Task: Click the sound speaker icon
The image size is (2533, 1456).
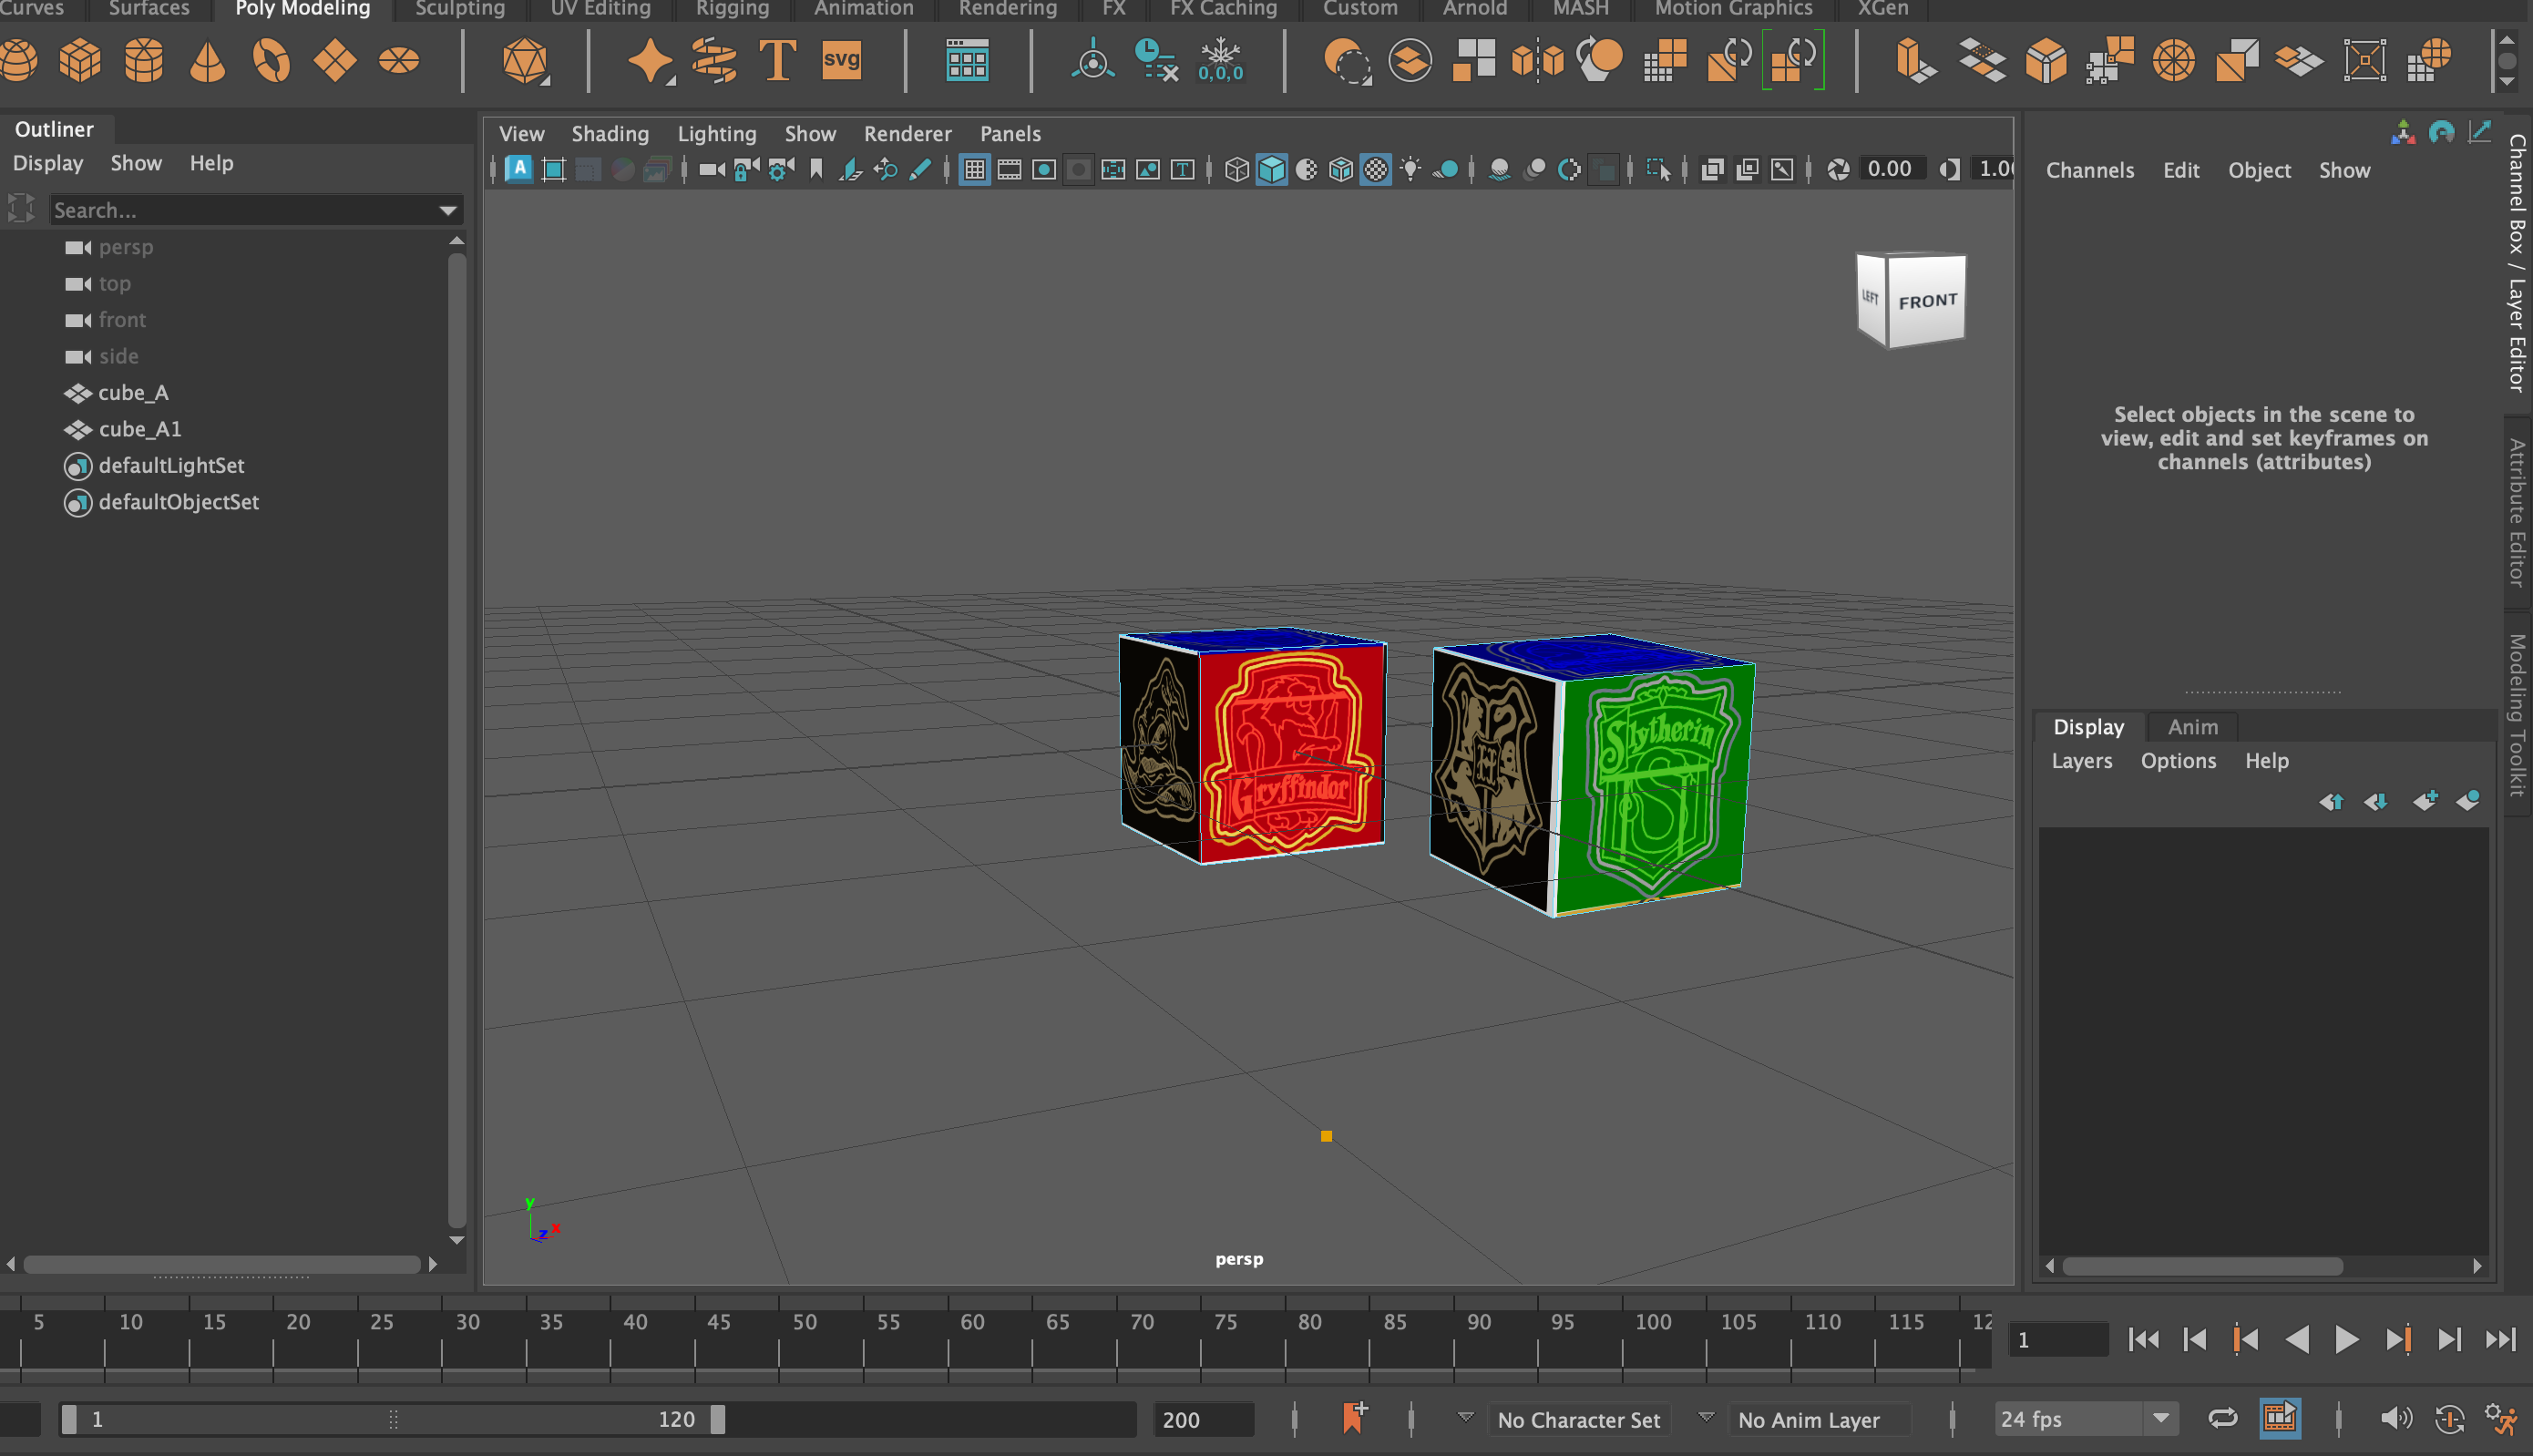Action: pyautogui.click(x=2396, y=1418)
